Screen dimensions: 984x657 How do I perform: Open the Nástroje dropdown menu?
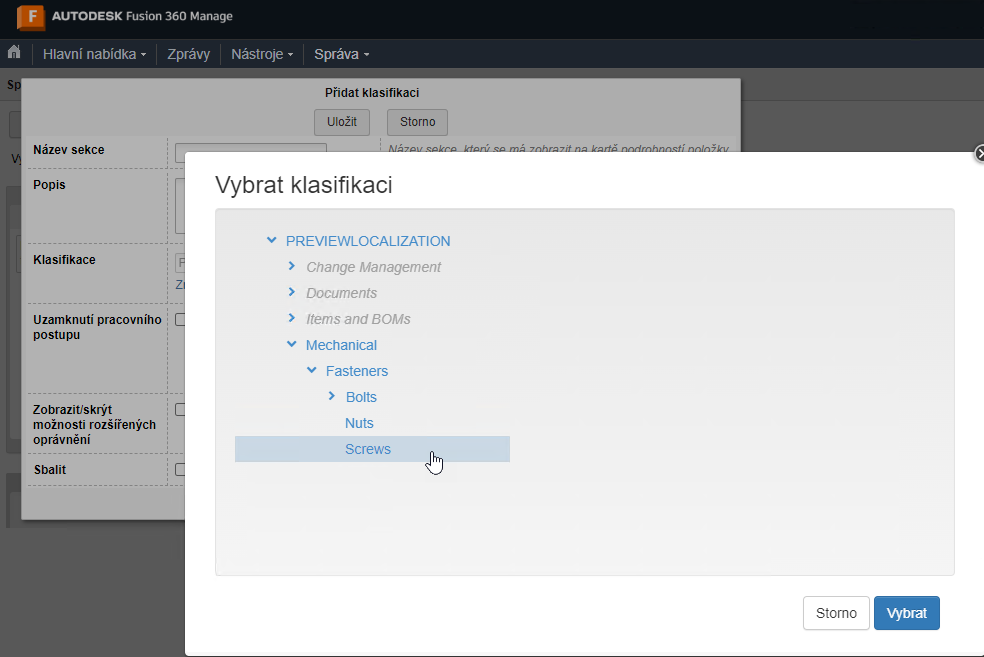[261, 54]
